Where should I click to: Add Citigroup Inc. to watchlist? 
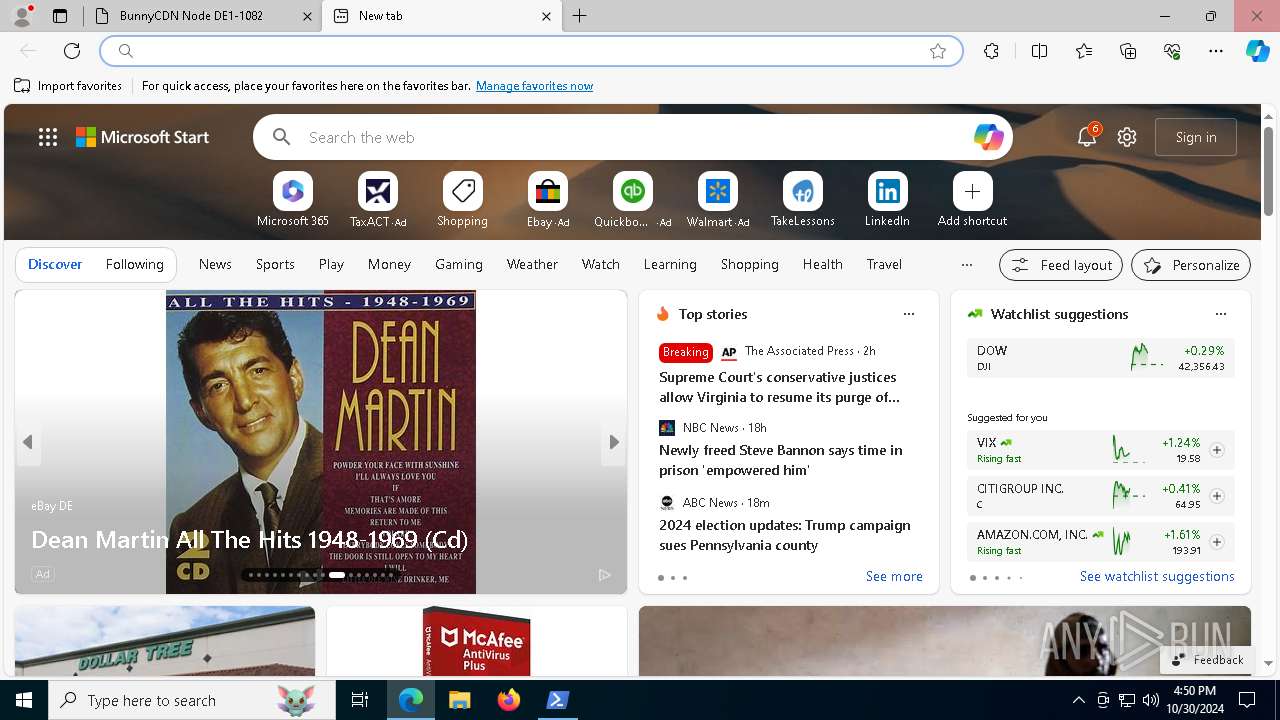pyautogui.click(x=1217, y=496)
